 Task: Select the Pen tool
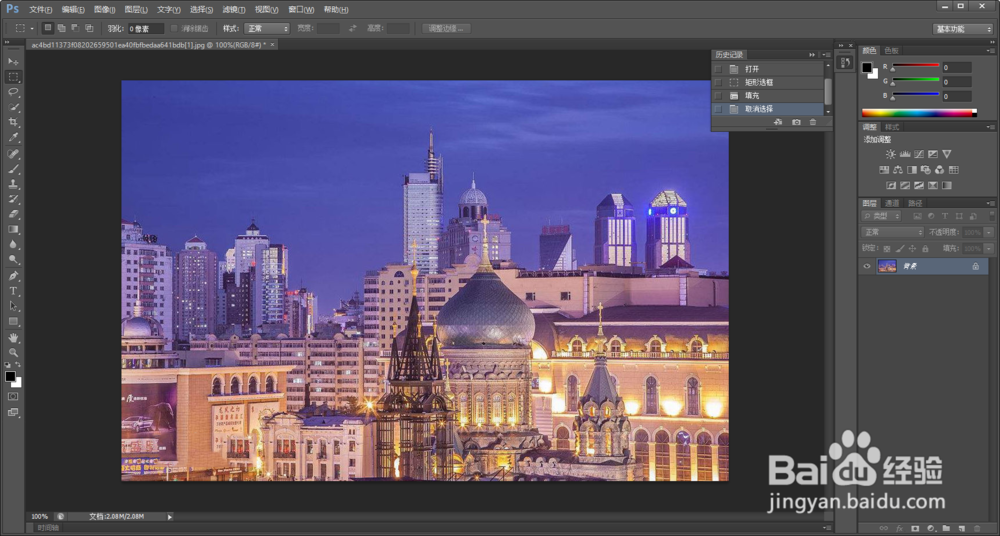(13, 276)
